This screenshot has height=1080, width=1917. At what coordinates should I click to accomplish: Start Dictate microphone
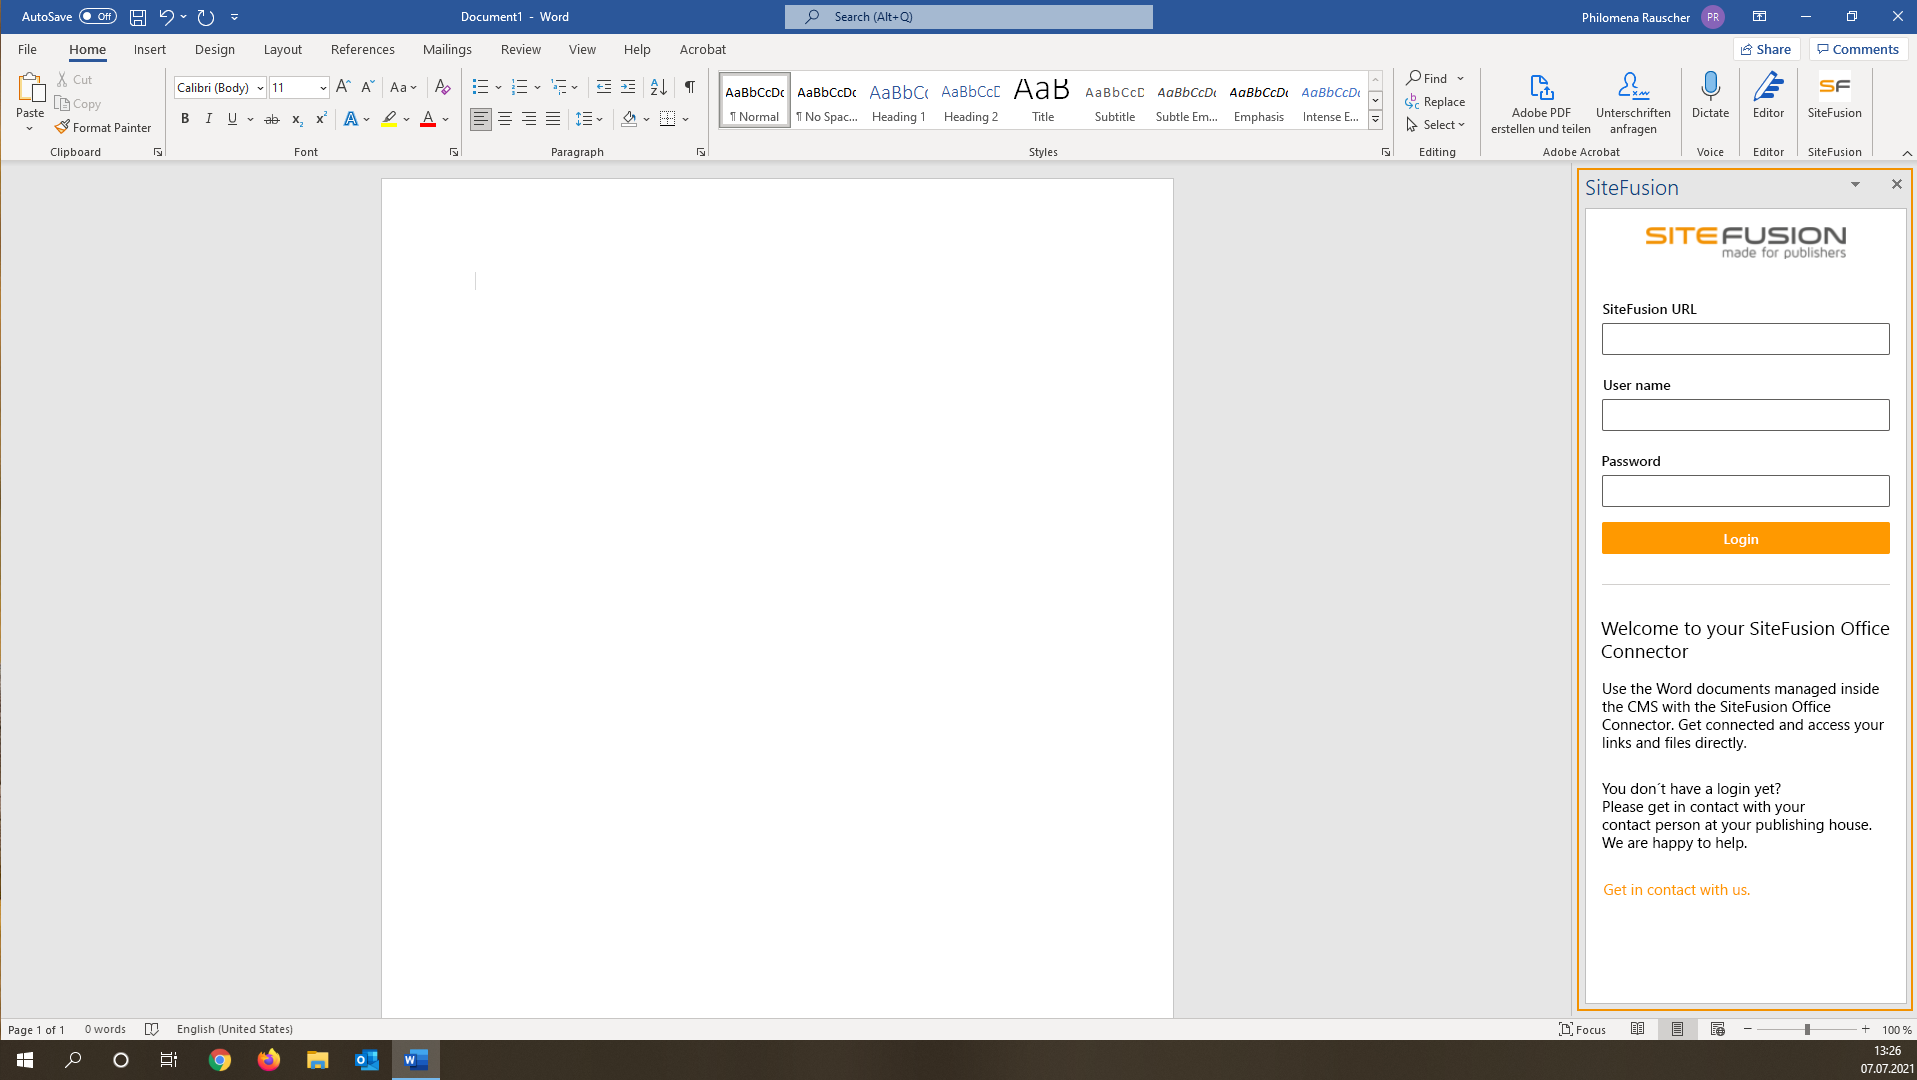point(1710,96)
